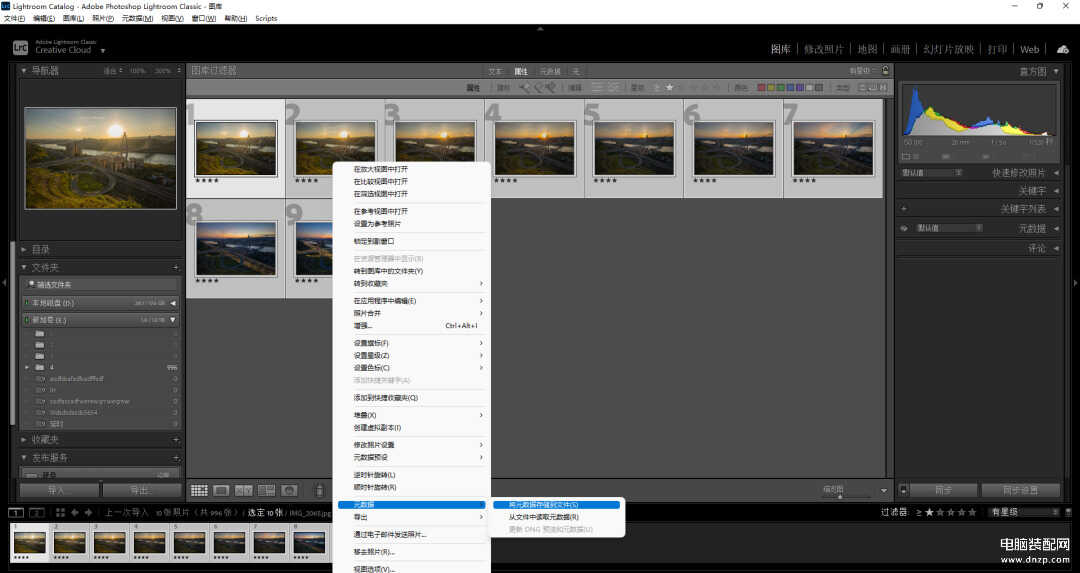Viewport: 1080px width, 573px height.
Task: Select grid thumbnail number 8
Action: [x=236, y=248]
